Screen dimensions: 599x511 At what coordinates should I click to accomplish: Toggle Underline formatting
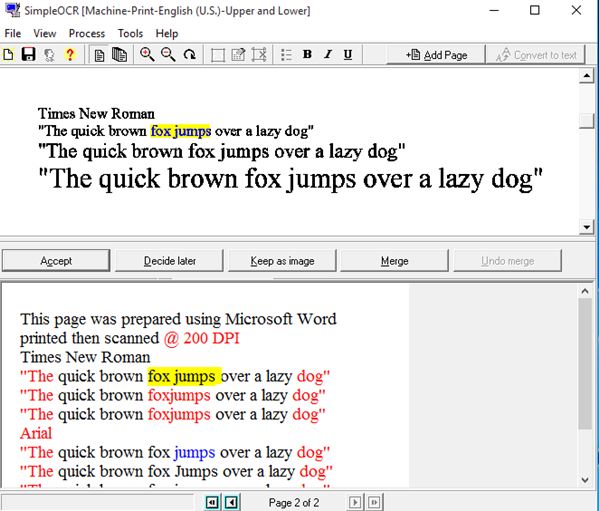pyautogui.click(x=348, y=55)
